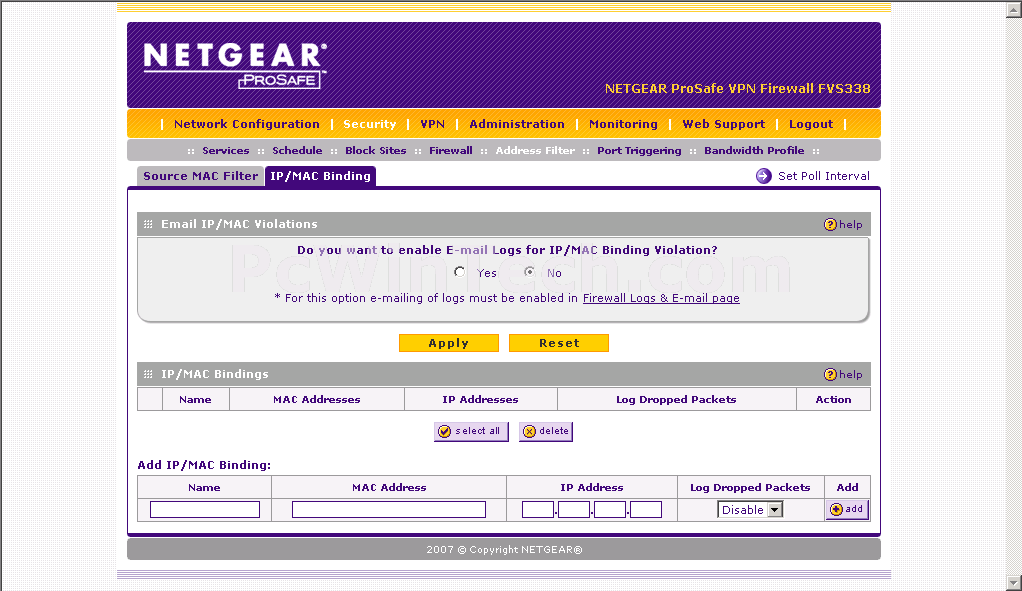Open the Security menu
Image resolution: width=1022 pixels, height=591 pixels.
370,124
